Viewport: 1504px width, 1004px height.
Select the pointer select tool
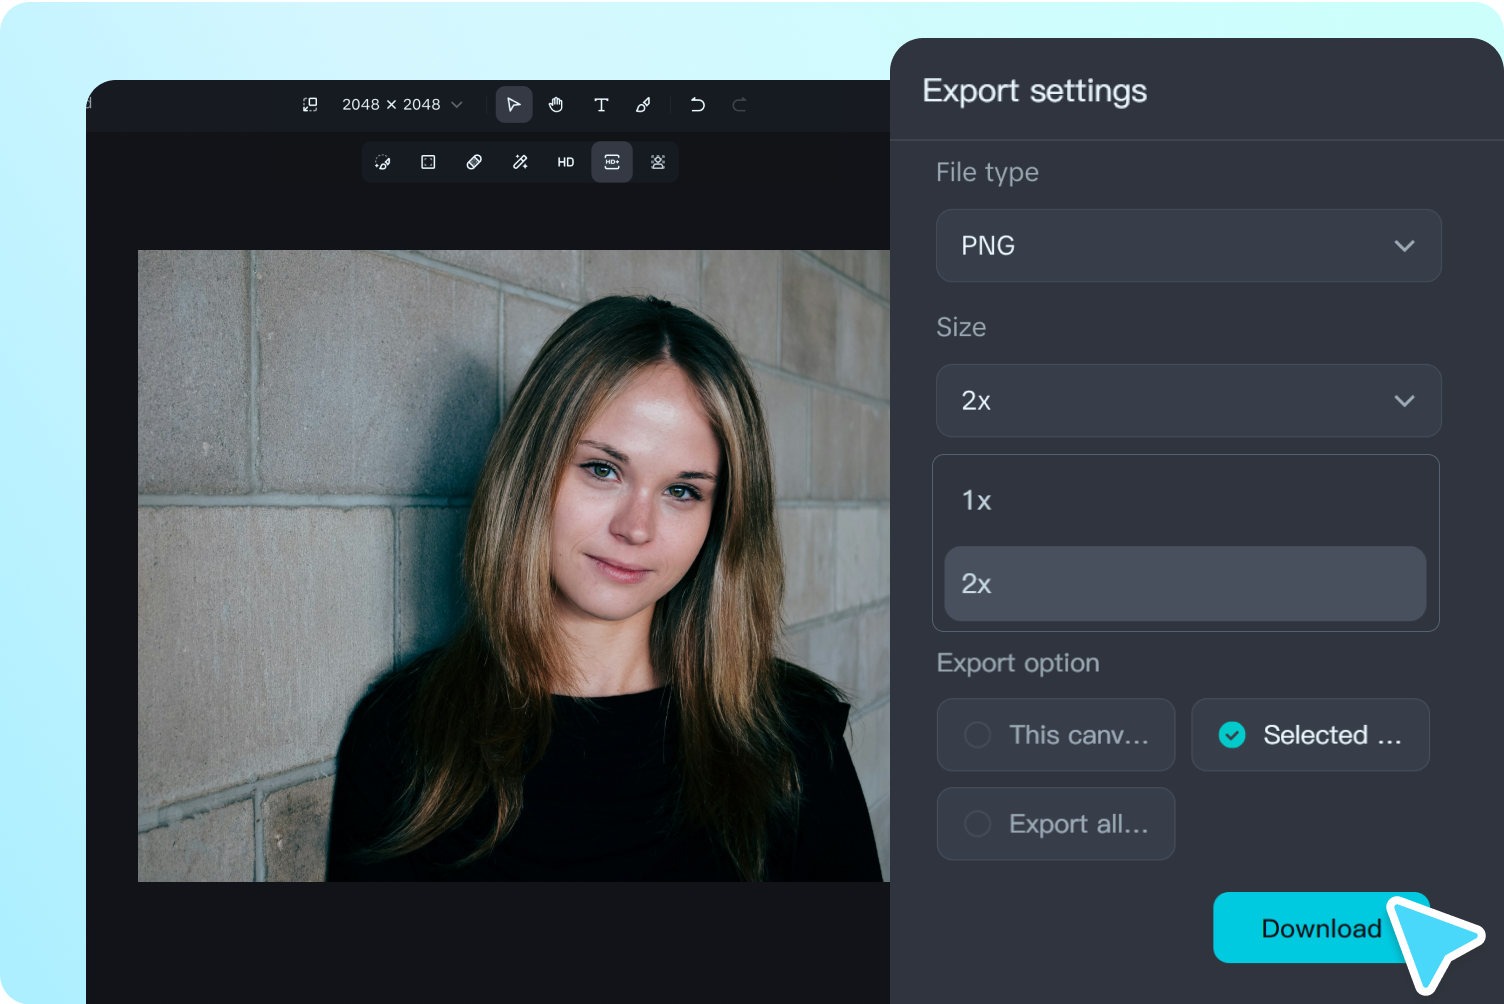pyautogui.click(x=513, y=105)
